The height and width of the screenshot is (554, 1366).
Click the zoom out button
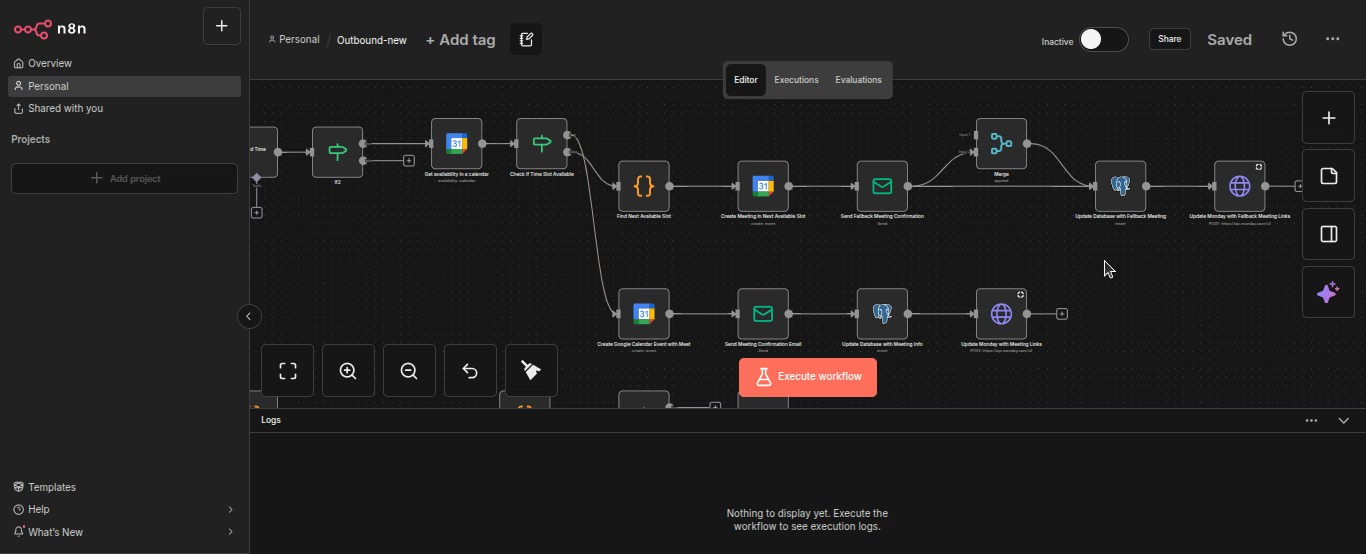pyautogui.click(x=410, y=371)
